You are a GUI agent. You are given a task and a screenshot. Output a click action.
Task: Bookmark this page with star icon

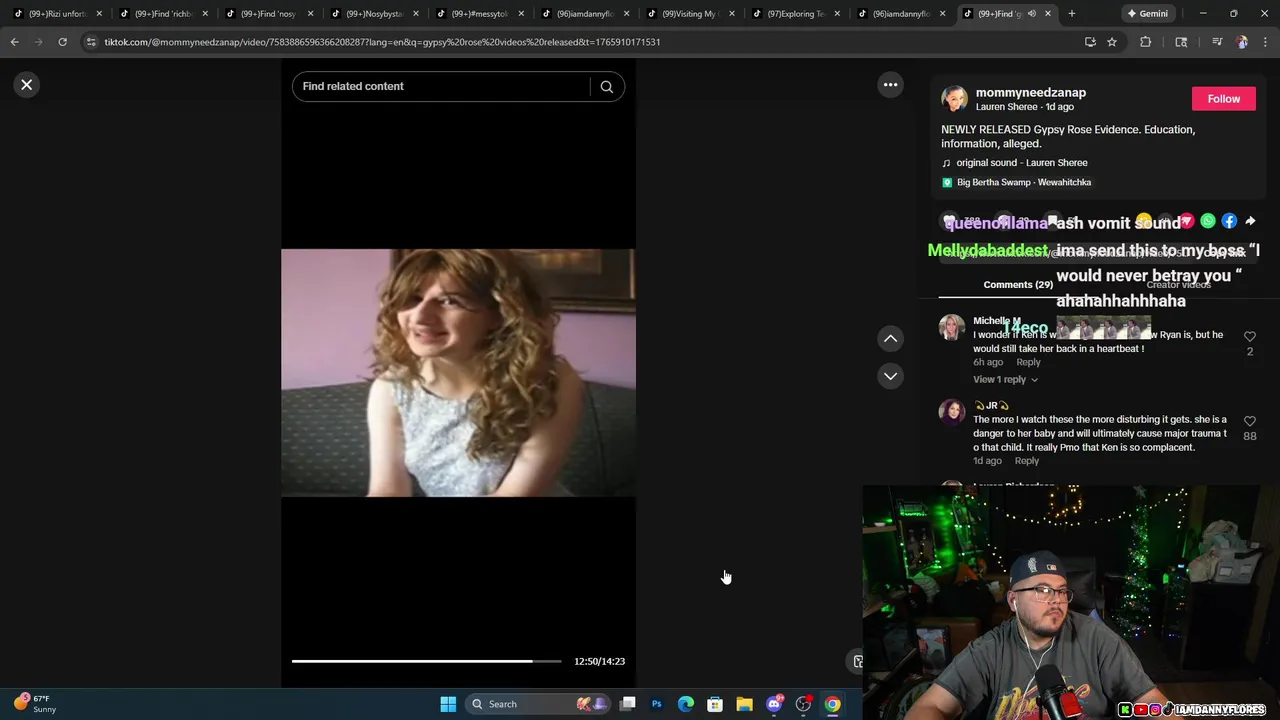click(x=1111, y=42)
